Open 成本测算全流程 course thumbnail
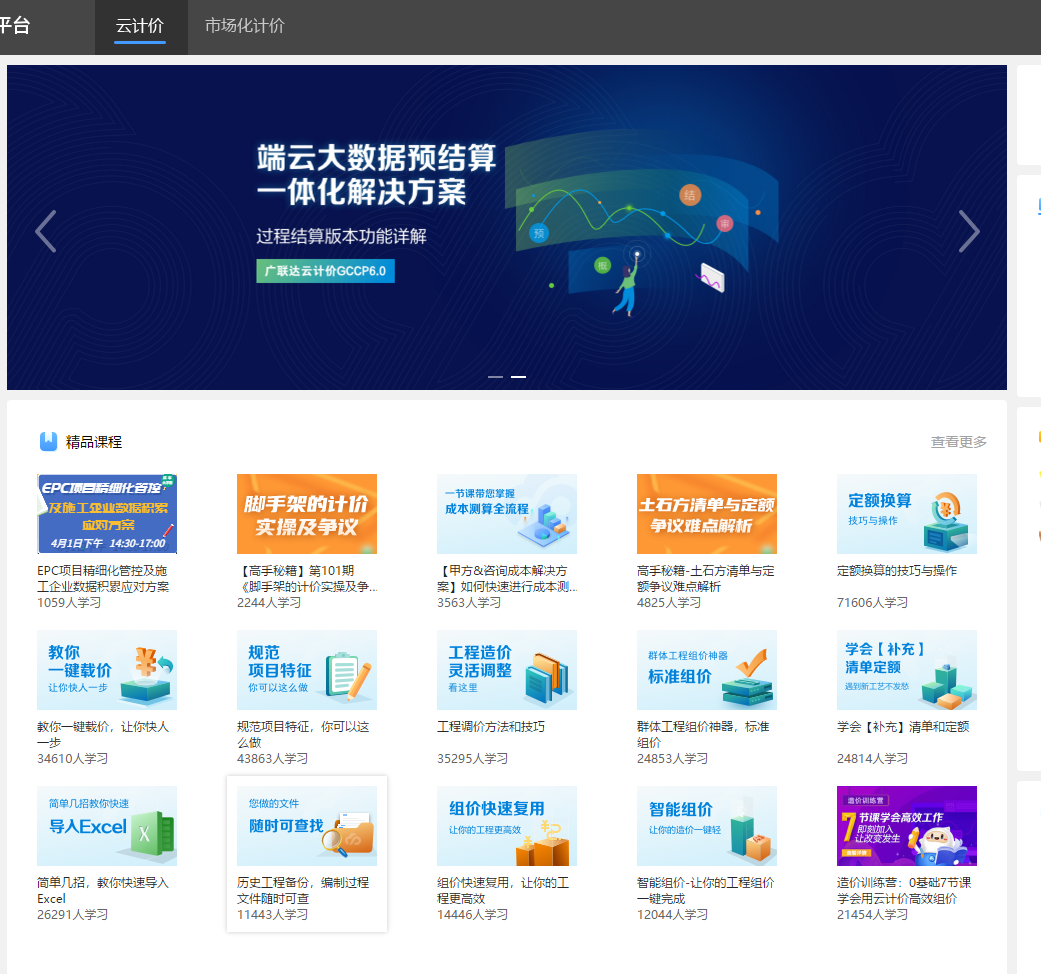This screenshot has height=974, width=1041. point(507,514)
